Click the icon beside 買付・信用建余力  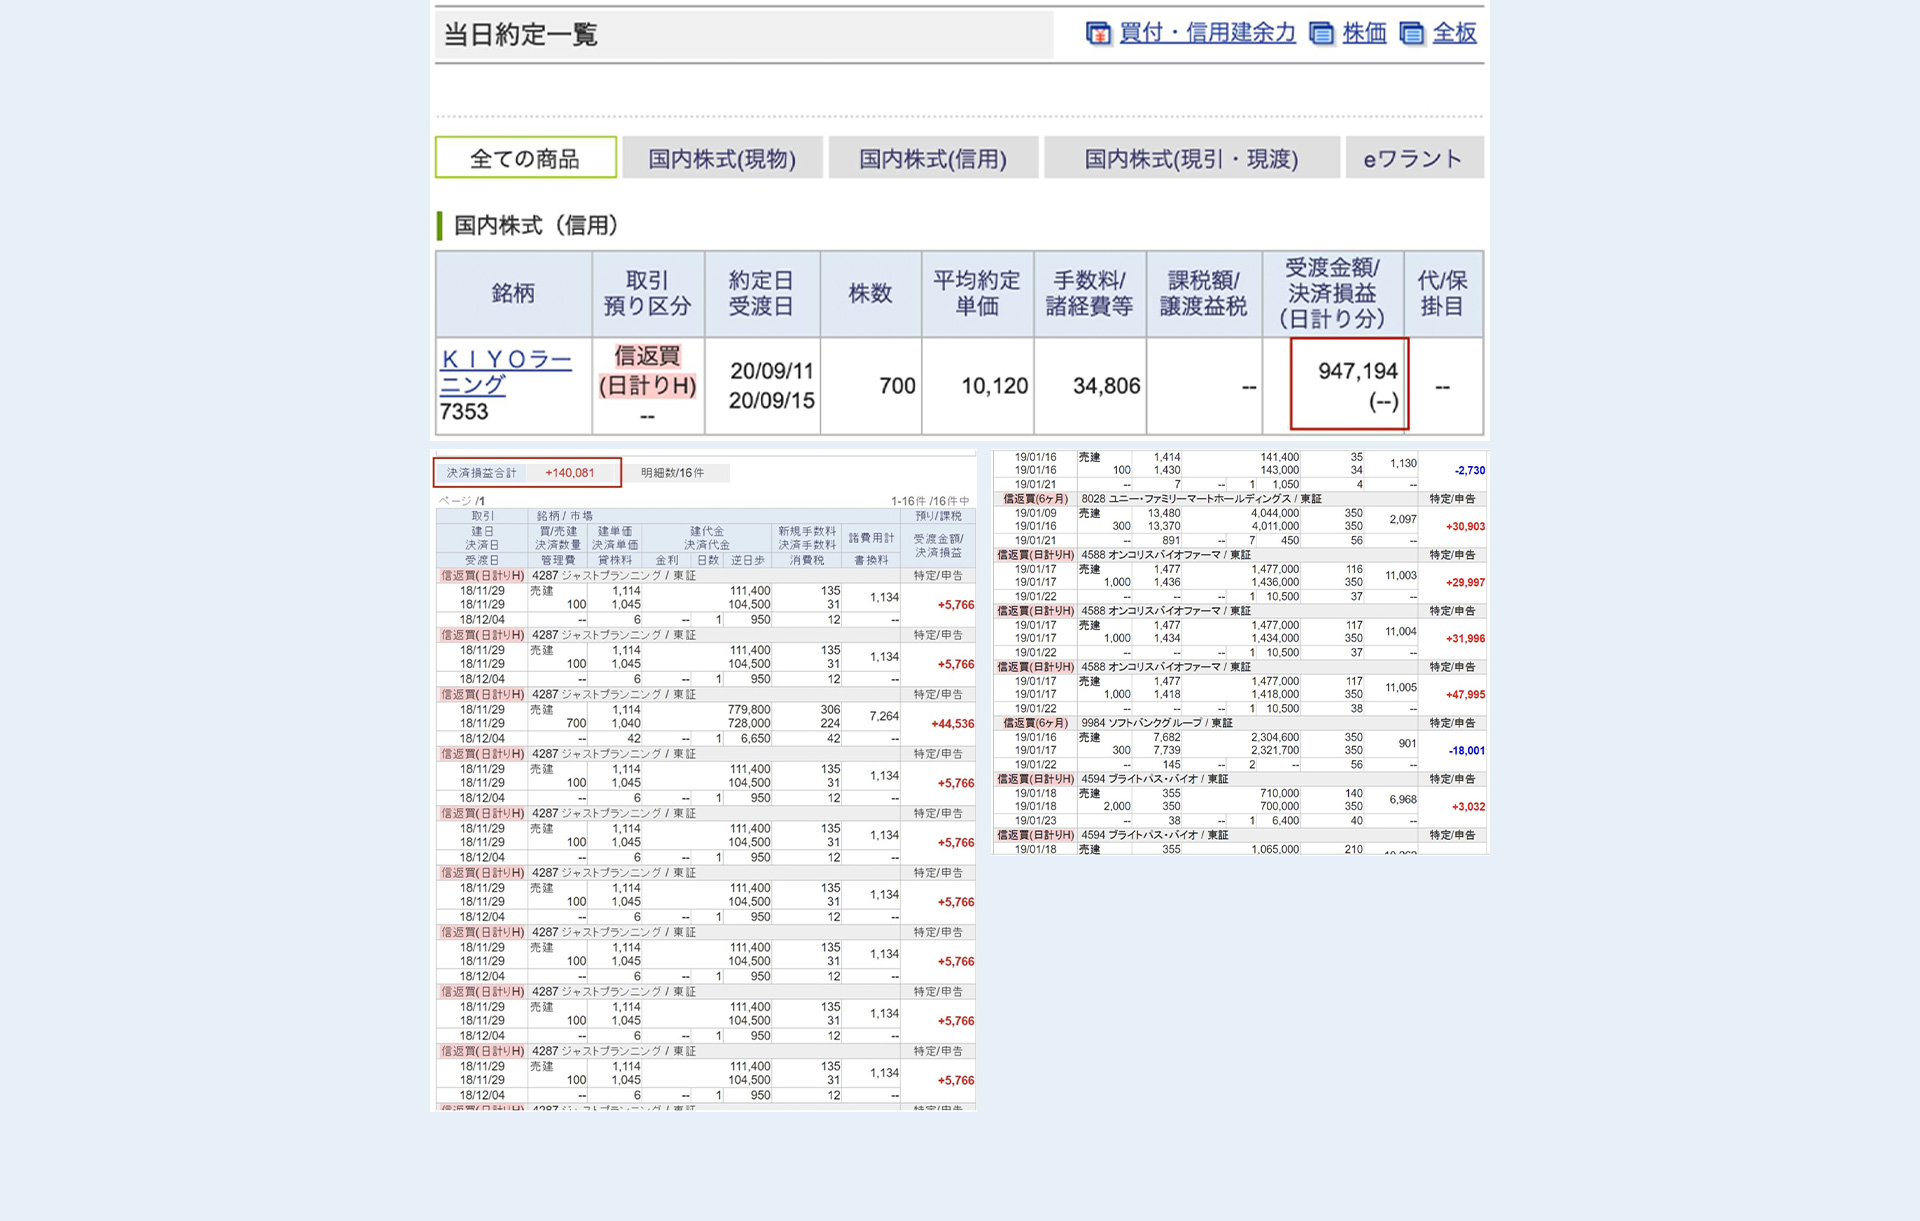[1098, 34]
